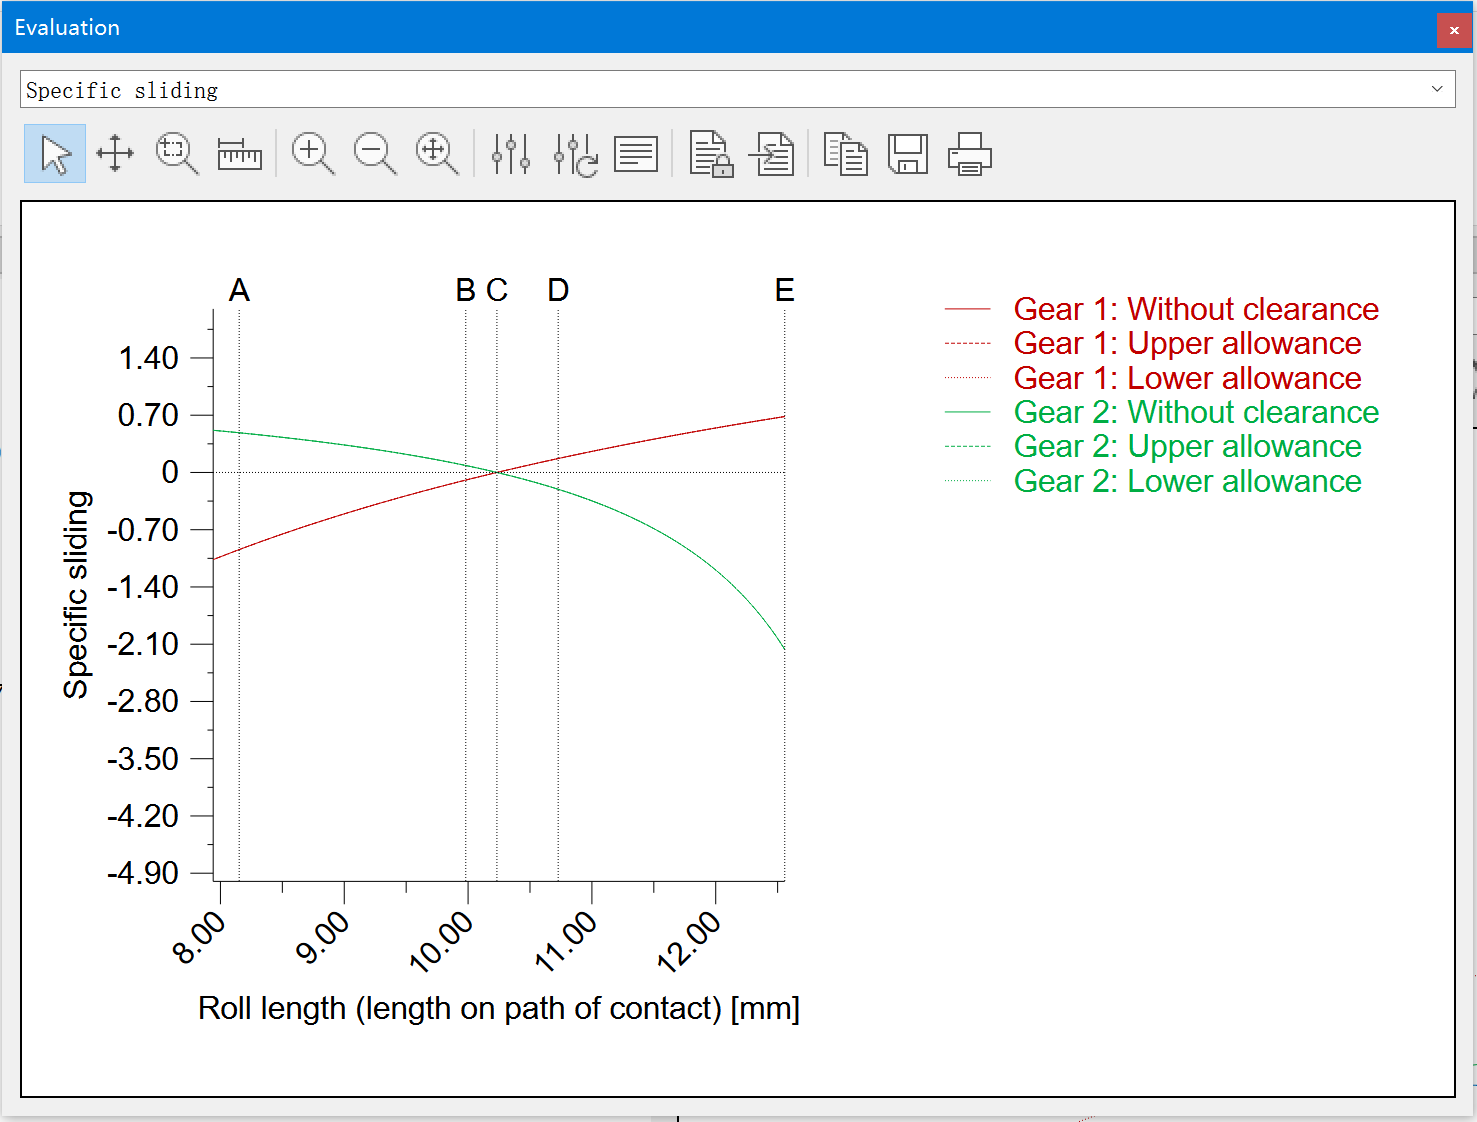The width and height of the screenshot is (1477, 1122).
Task: Click the zoom out magnifier icon
Action: 375,154
